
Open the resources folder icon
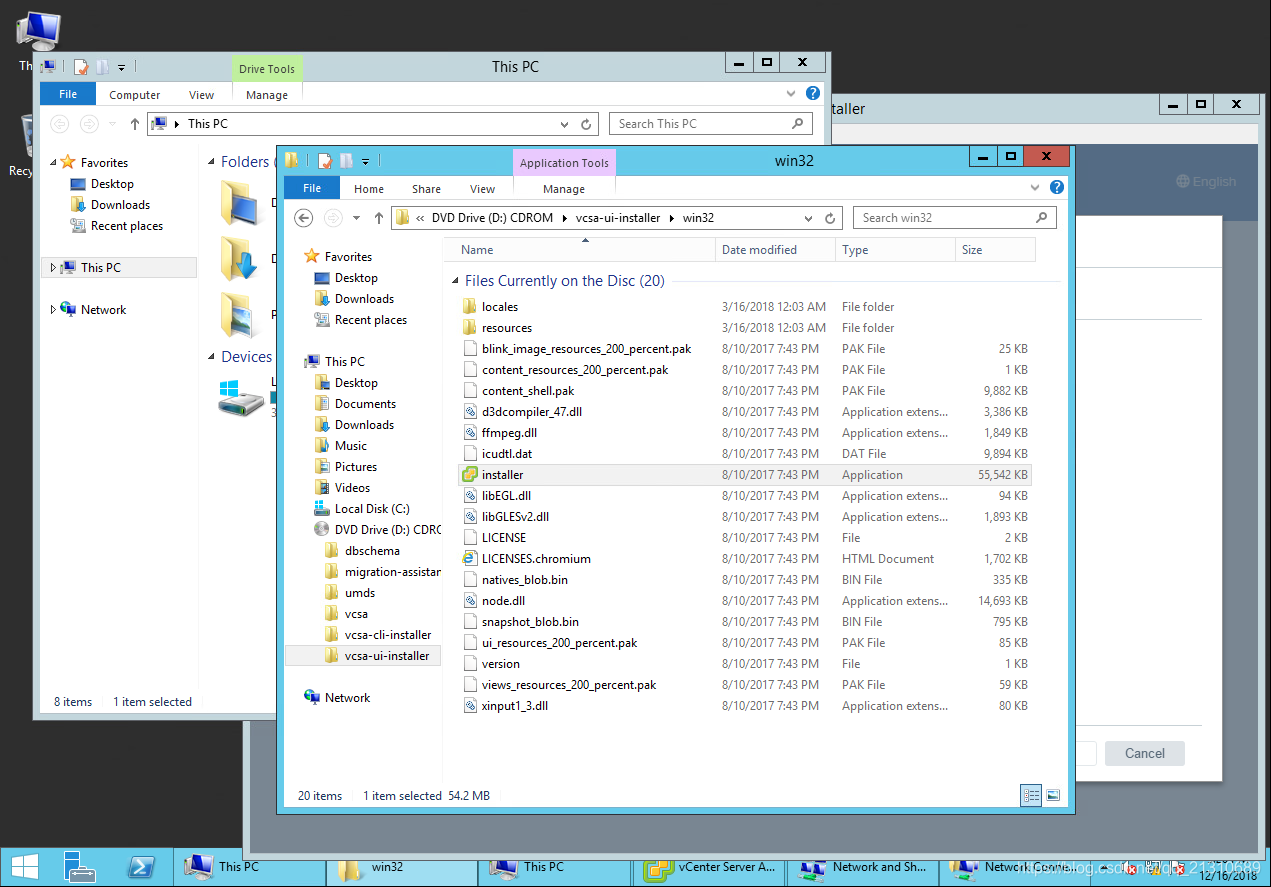point(470,328)
